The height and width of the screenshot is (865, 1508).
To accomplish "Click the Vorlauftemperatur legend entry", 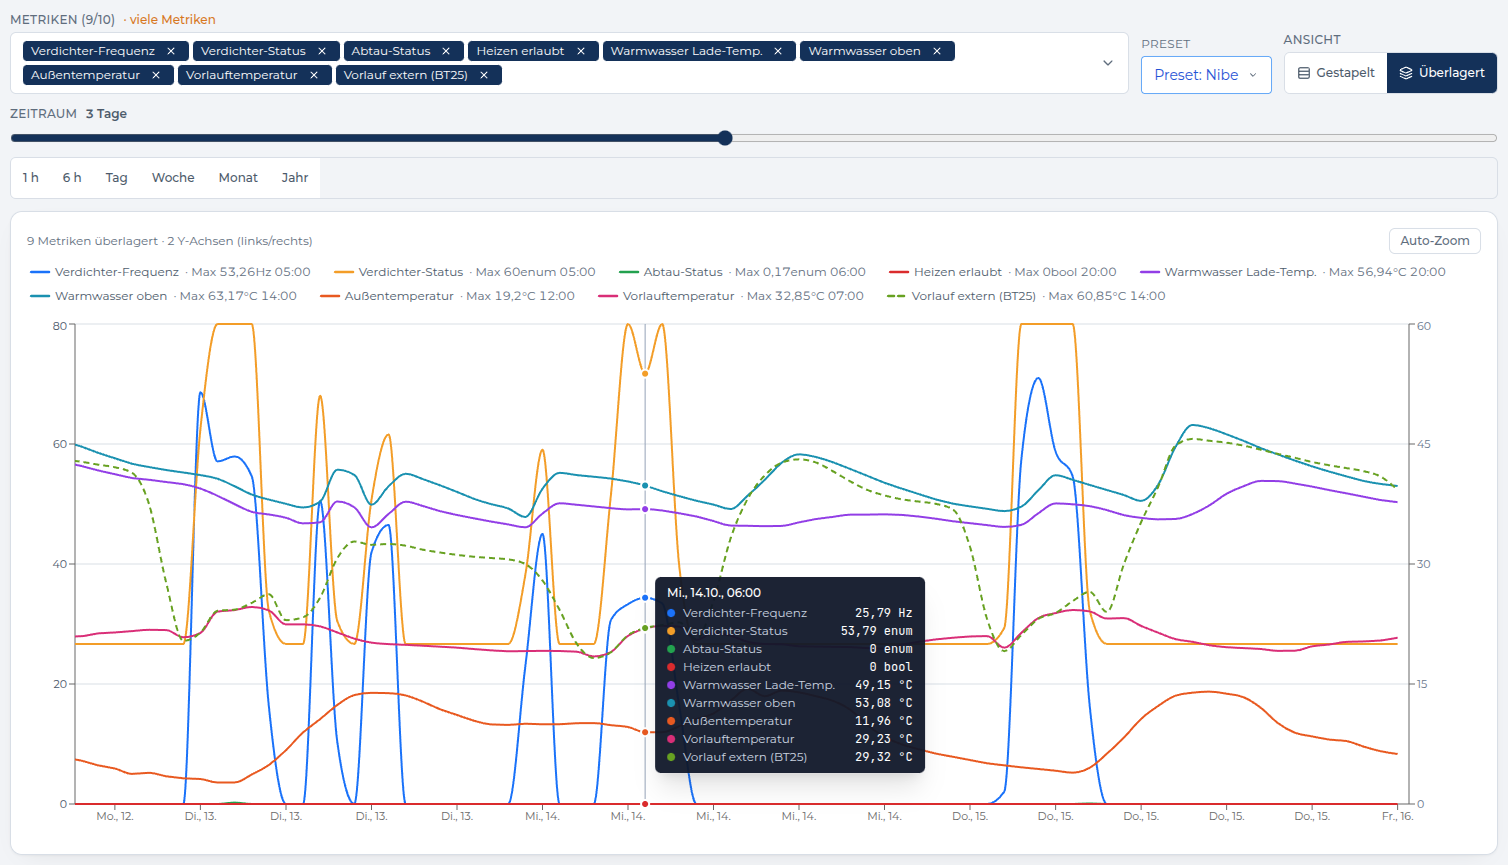I will click(x=730, y=296).
